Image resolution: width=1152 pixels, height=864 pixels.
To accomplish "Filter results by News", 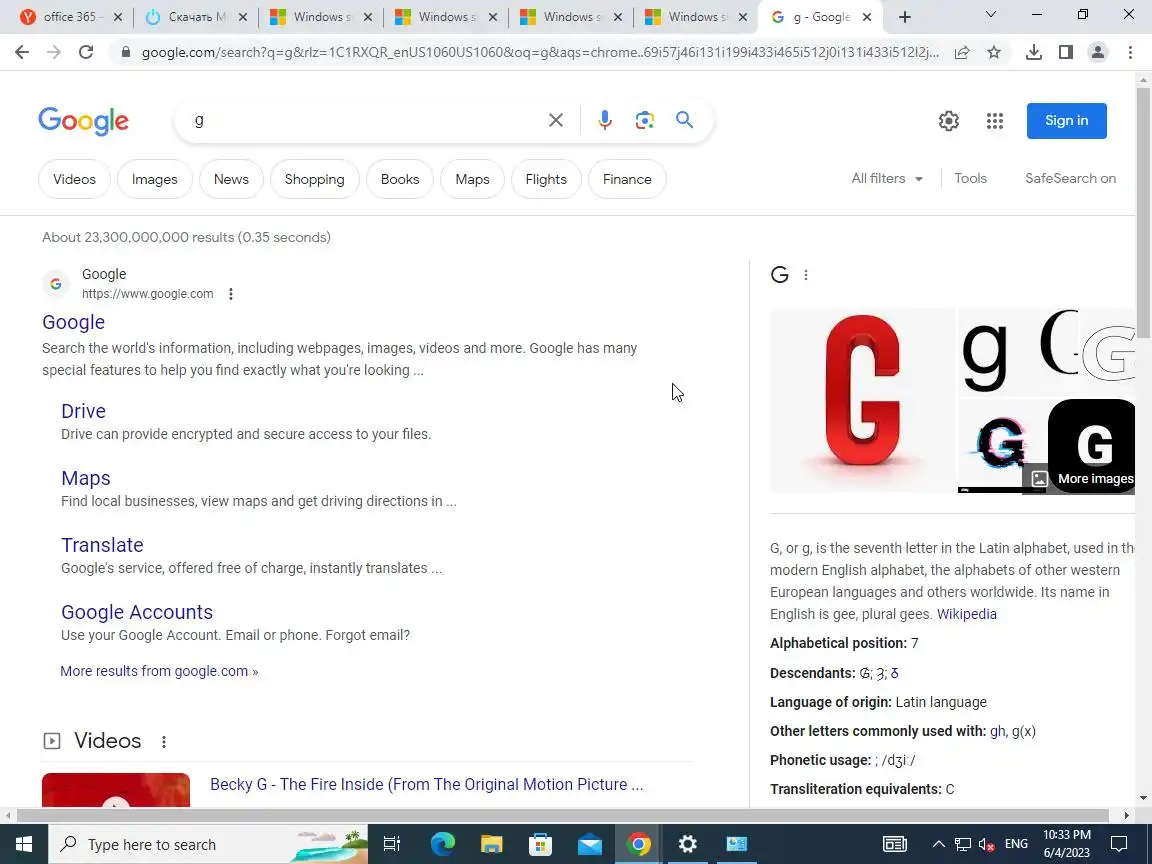I will pyautogui.click(x=231, y=179).
